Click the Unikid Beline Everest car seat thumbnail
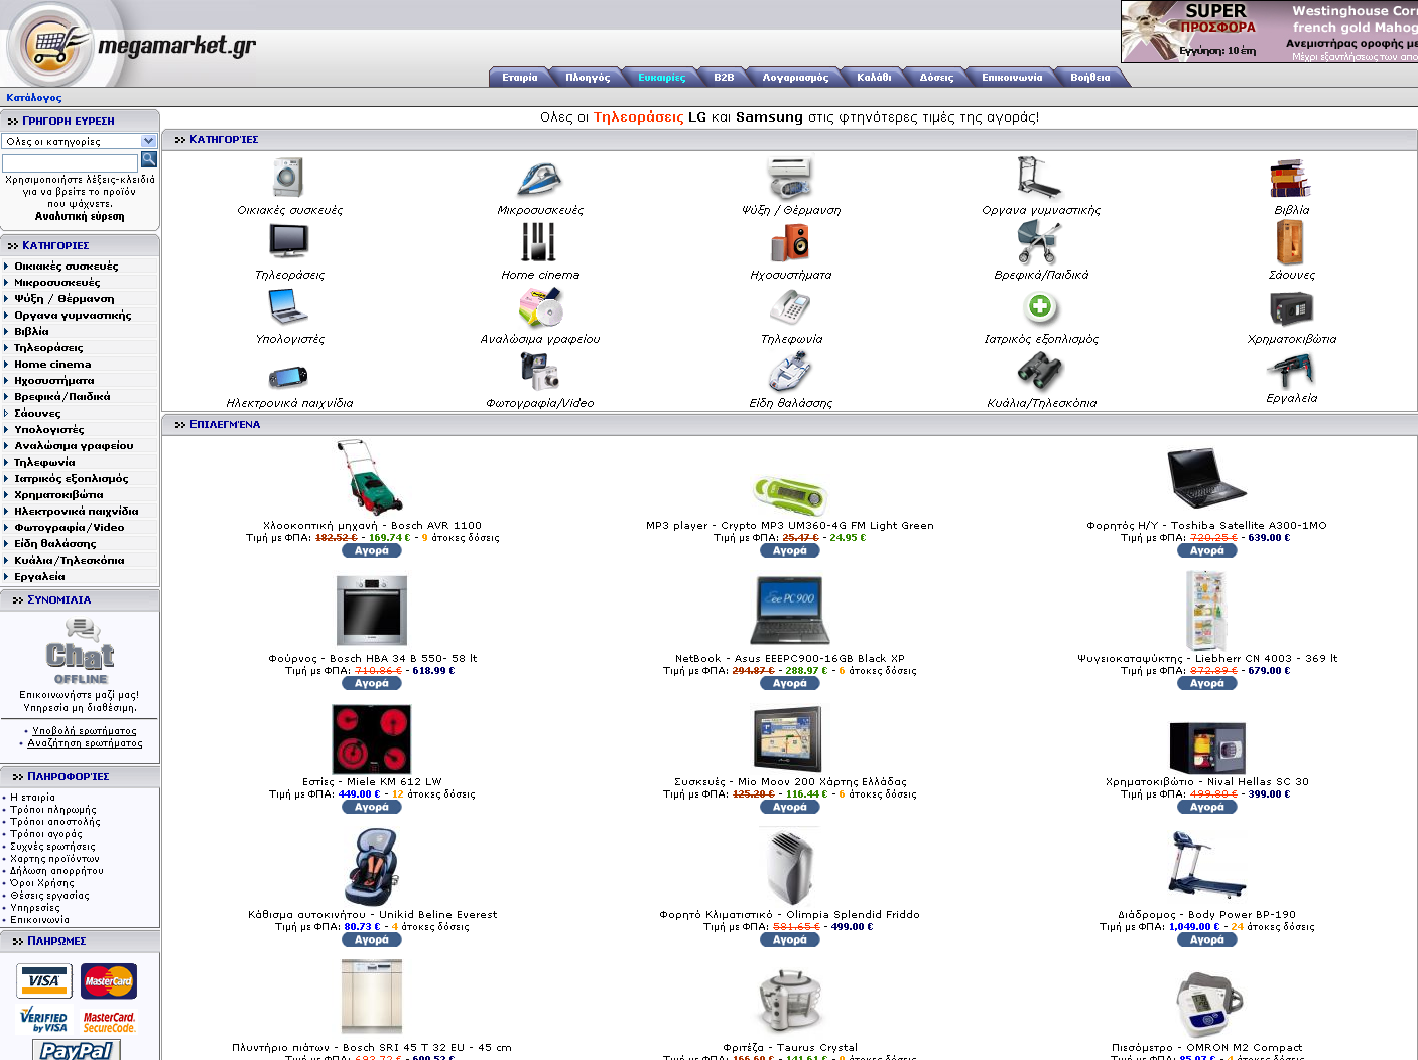The width and height of the screenshot is (1418, 1060). coord(372,866)
